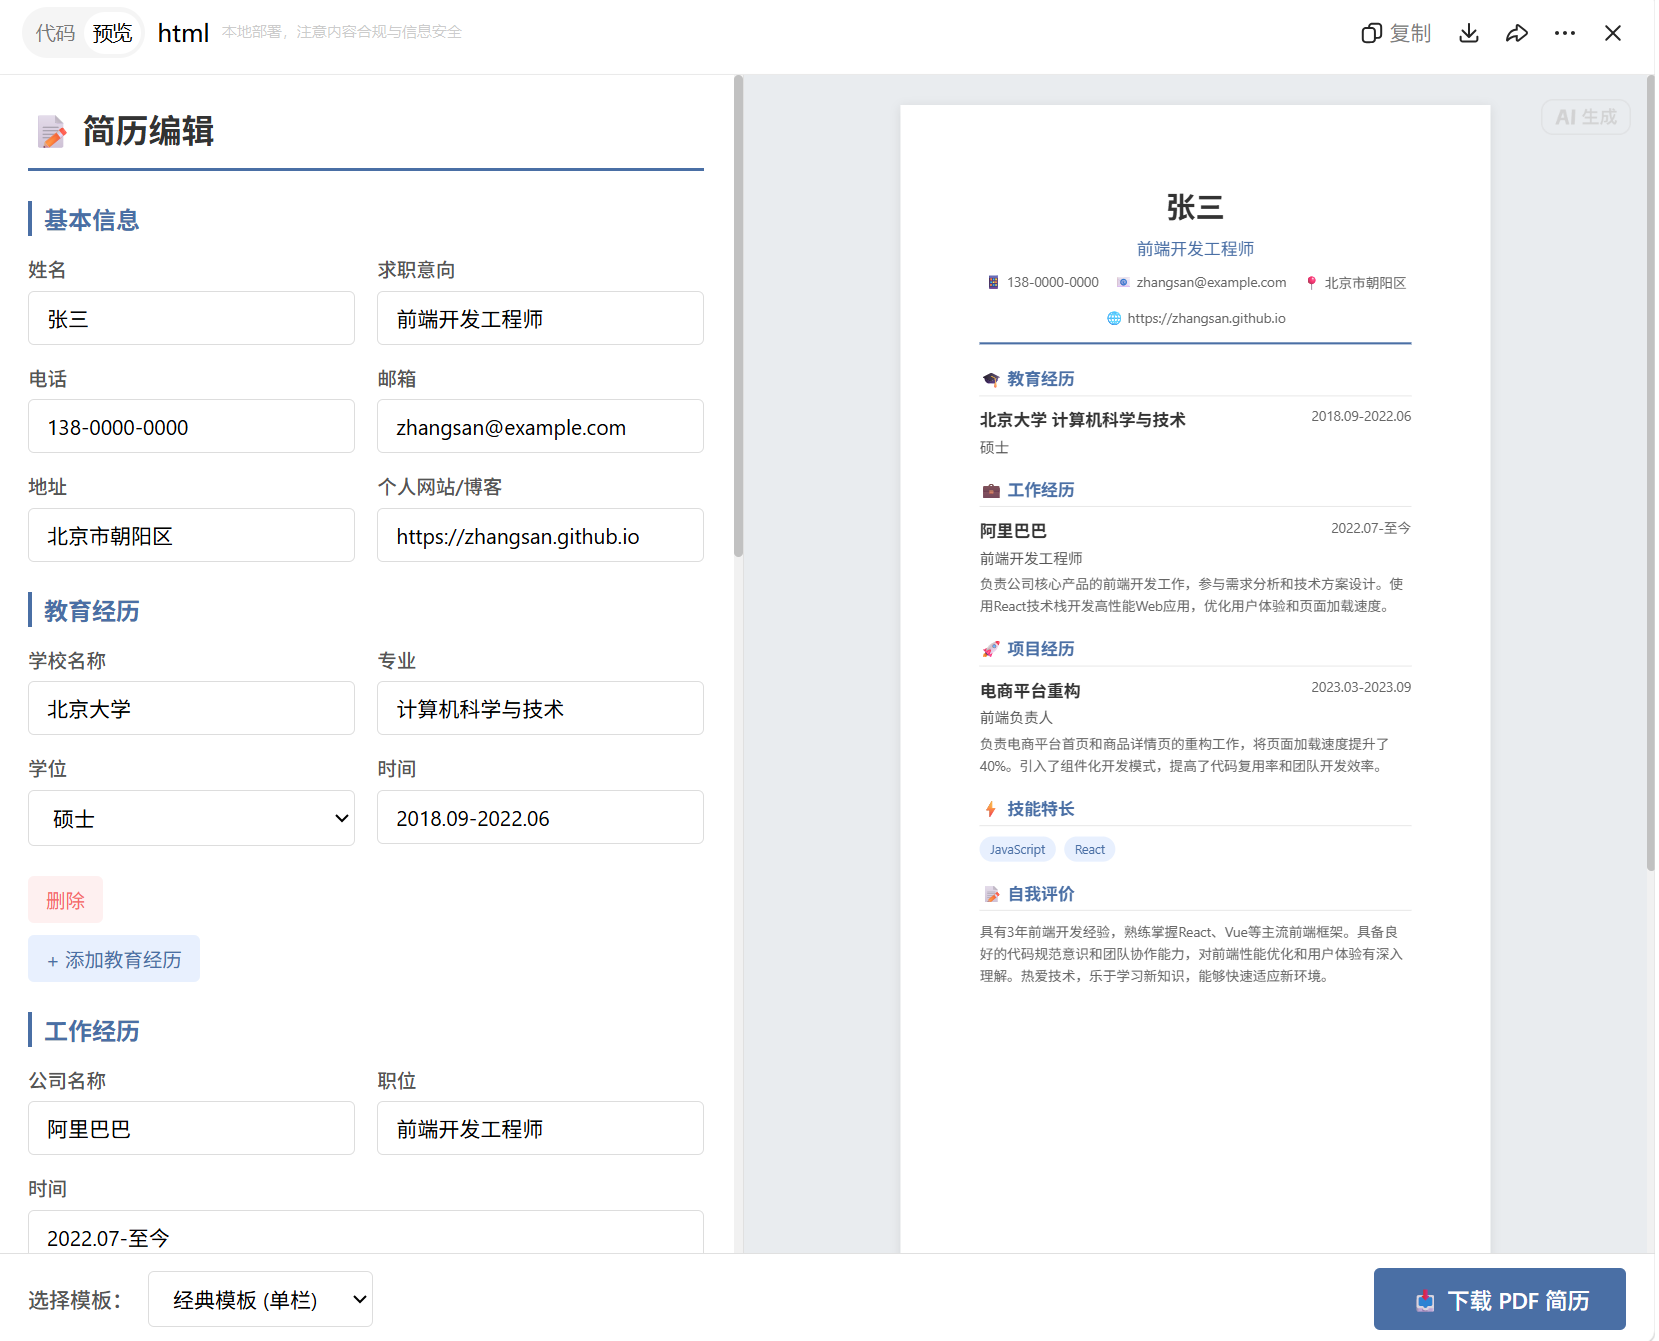Click the 学校名称 field 北京大学

(x=191, y=708)
